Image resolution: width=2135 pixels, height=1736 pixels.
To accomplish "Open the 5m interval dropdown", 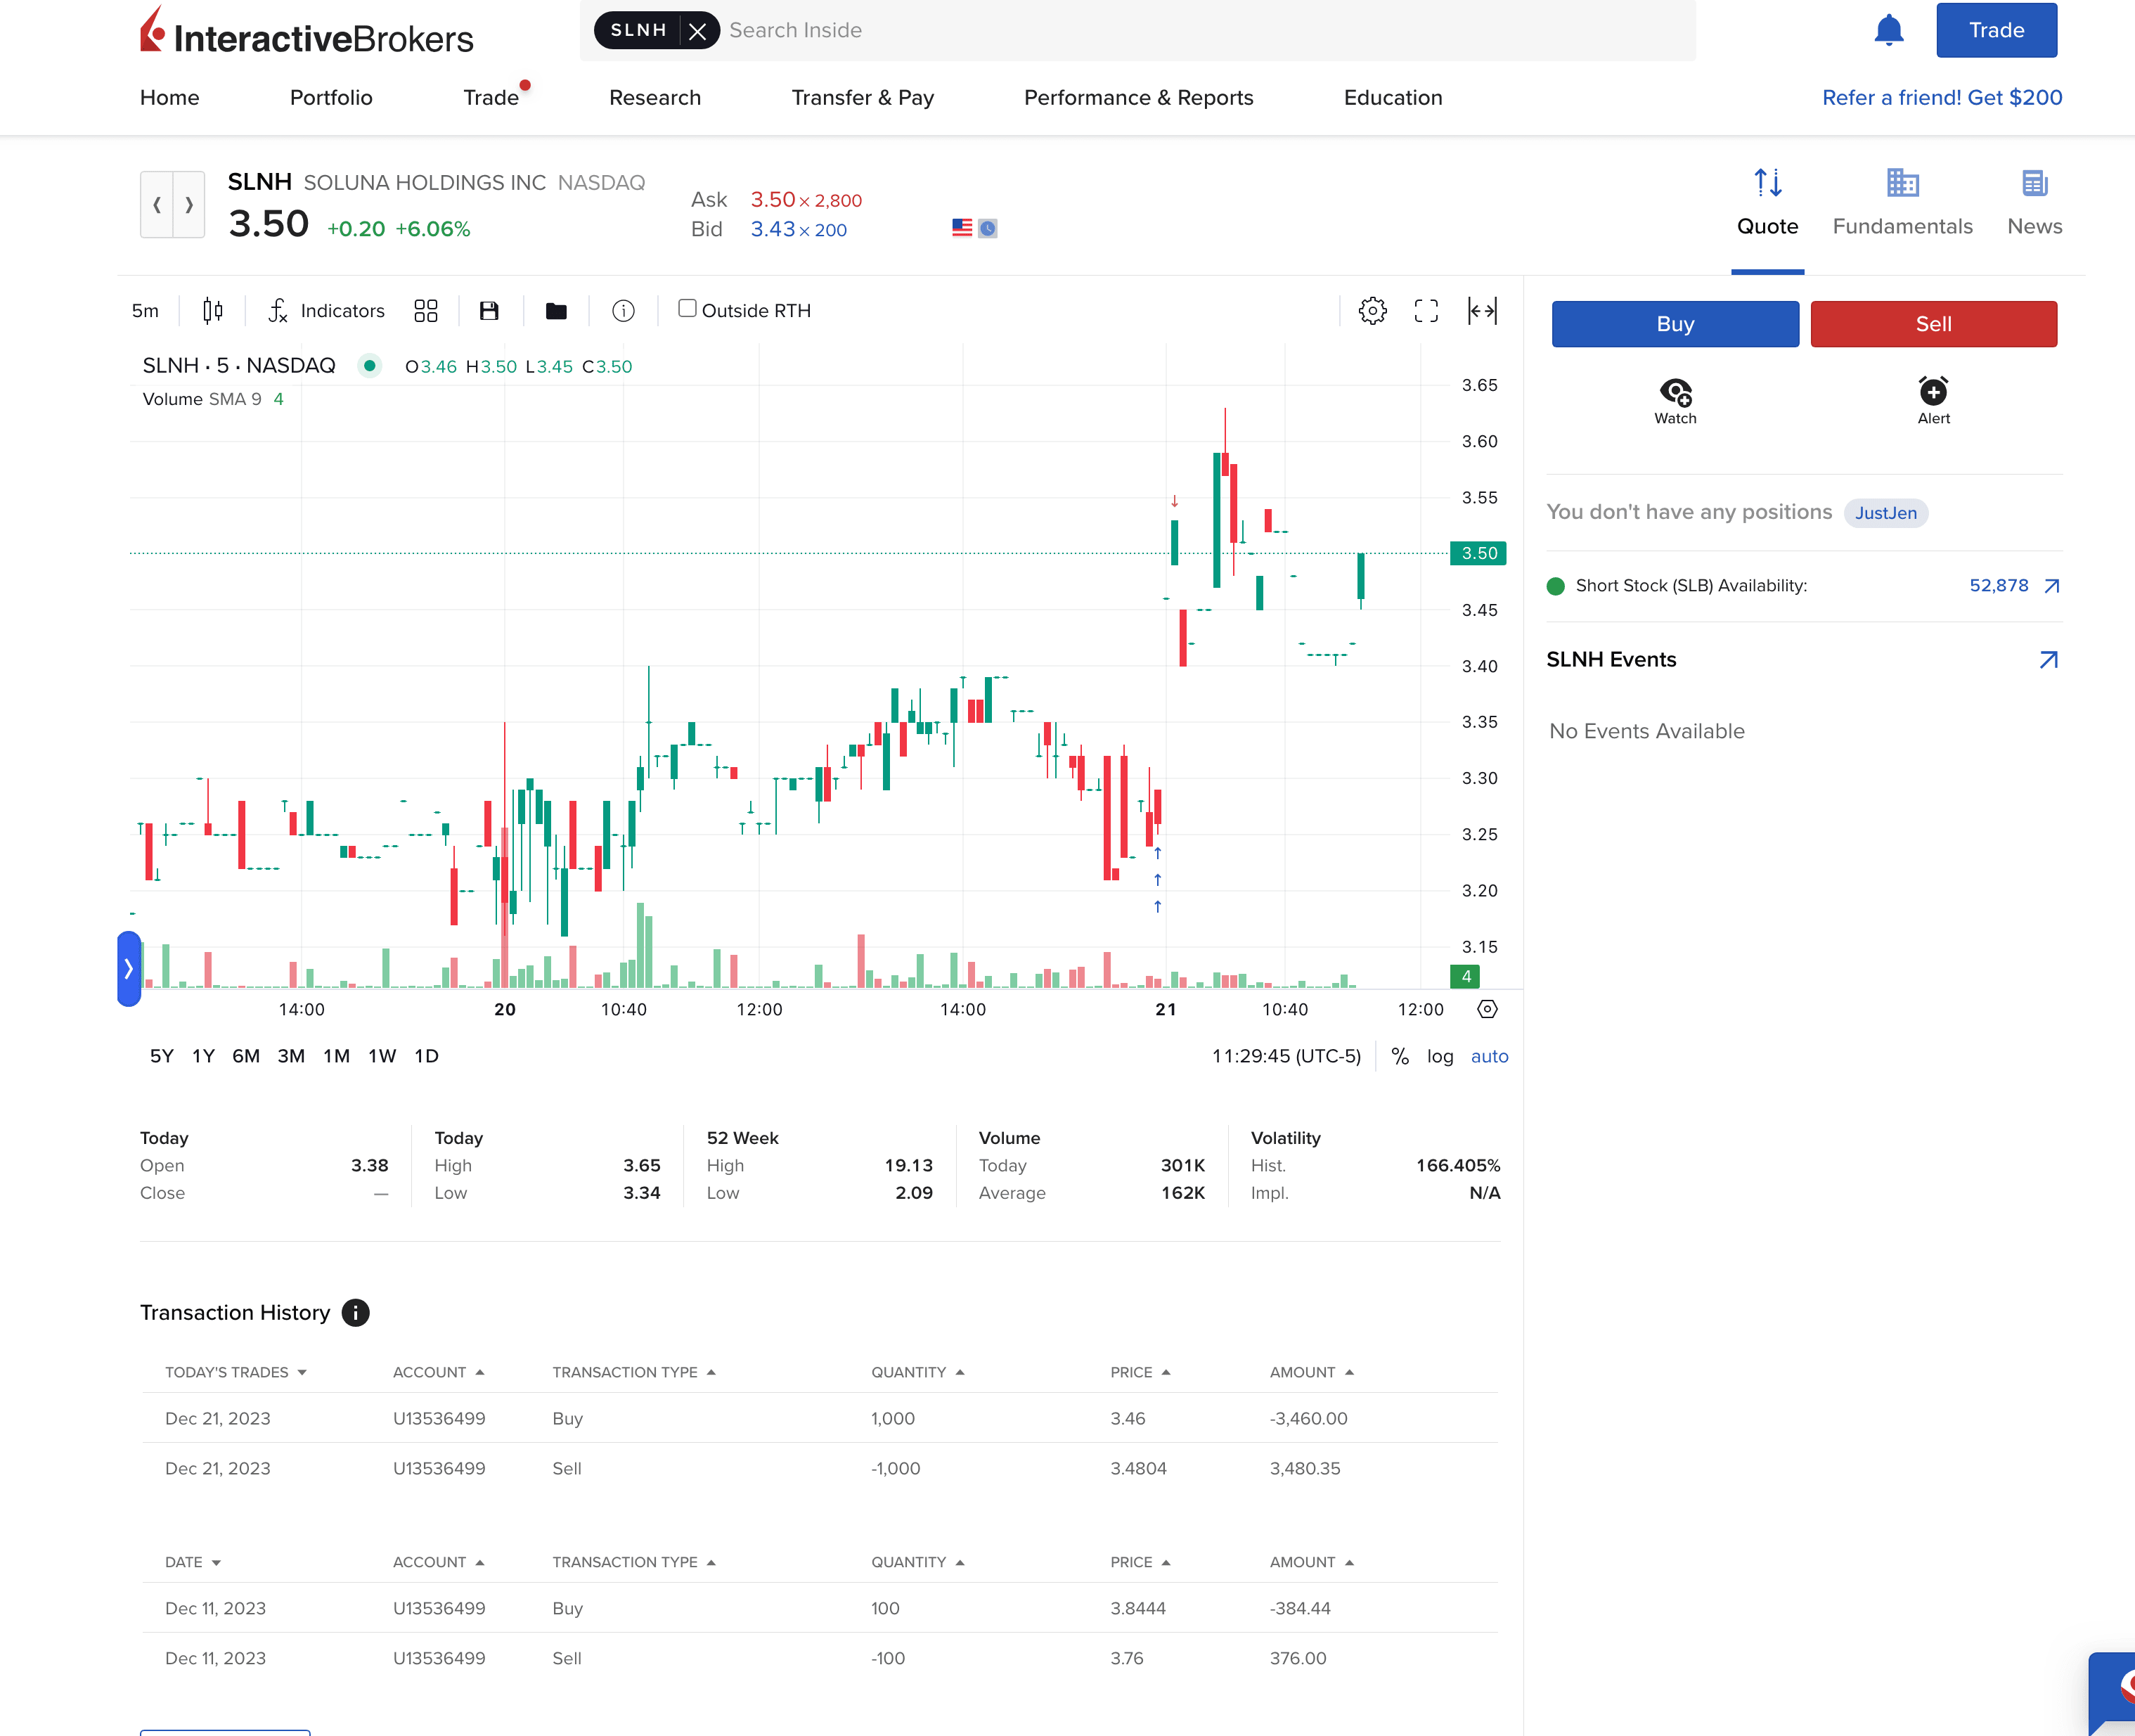I will [x=146, y=311].
